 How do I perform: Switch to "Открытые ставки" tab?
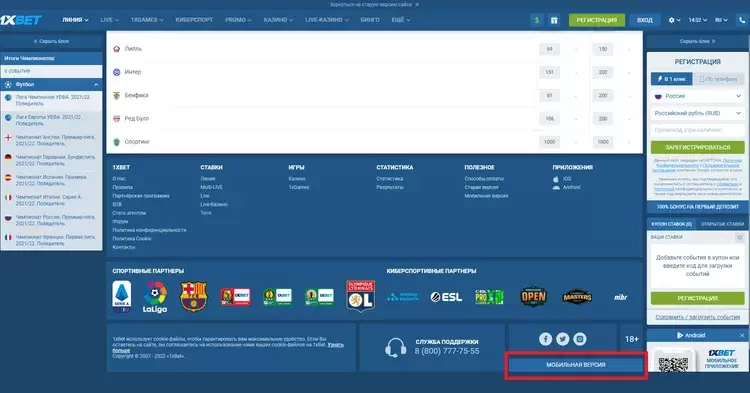722,224
